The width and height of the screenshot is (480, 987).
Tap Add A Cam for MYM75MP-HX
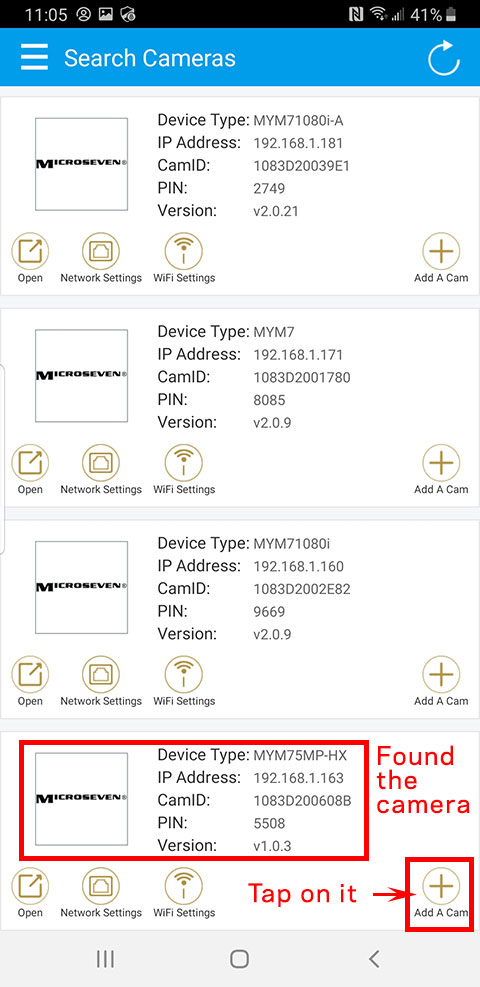coord(440,893)
